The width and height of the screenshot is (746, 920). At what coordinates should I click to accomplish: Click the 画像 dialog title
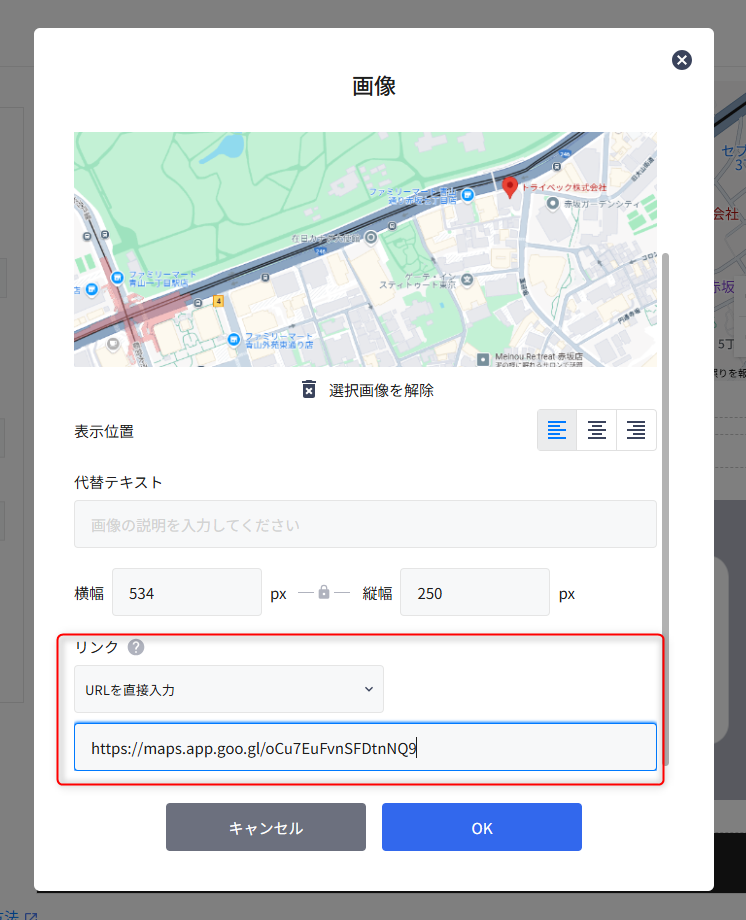click(374, 86)
